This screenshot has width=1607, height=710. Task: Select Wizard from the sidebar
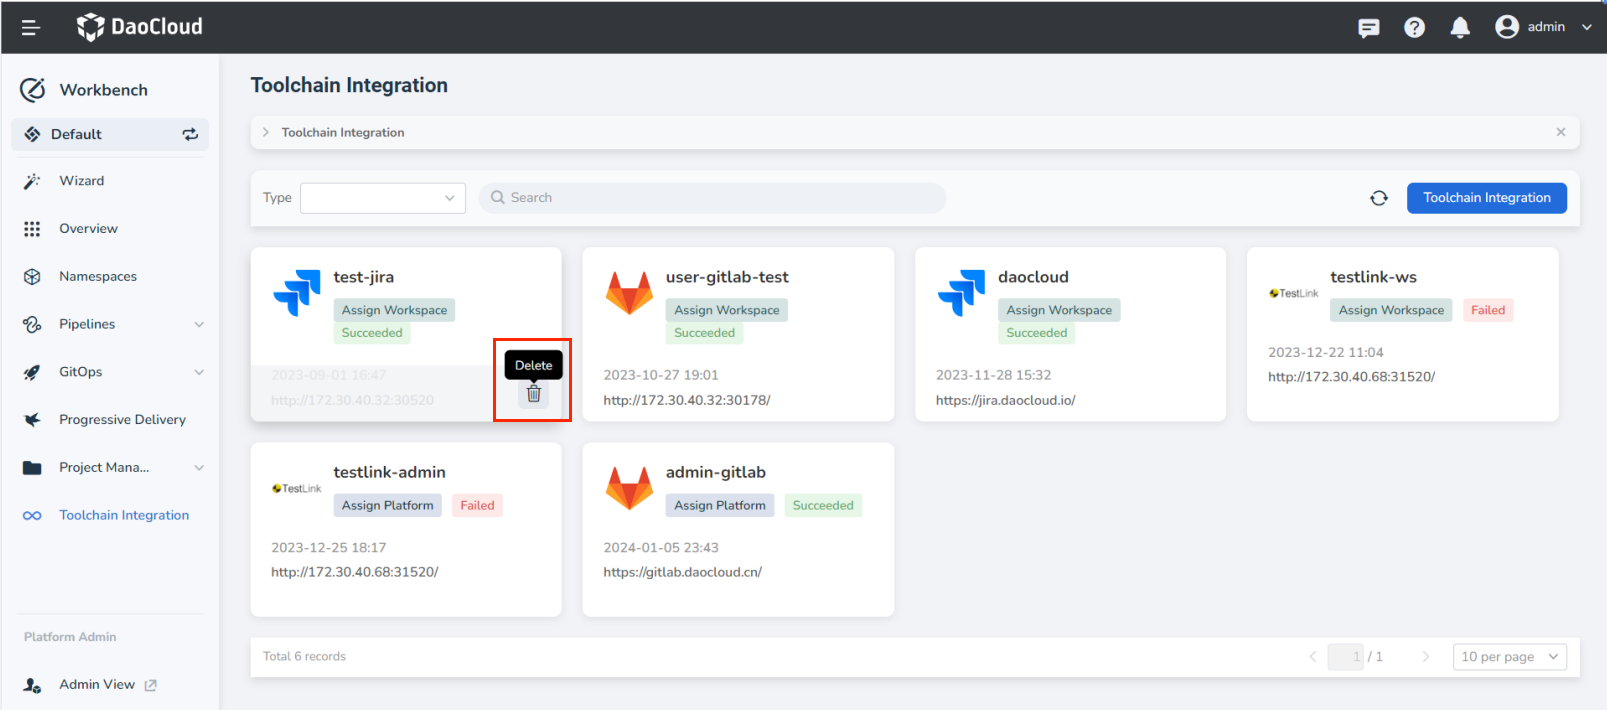[x=81, y=181]
